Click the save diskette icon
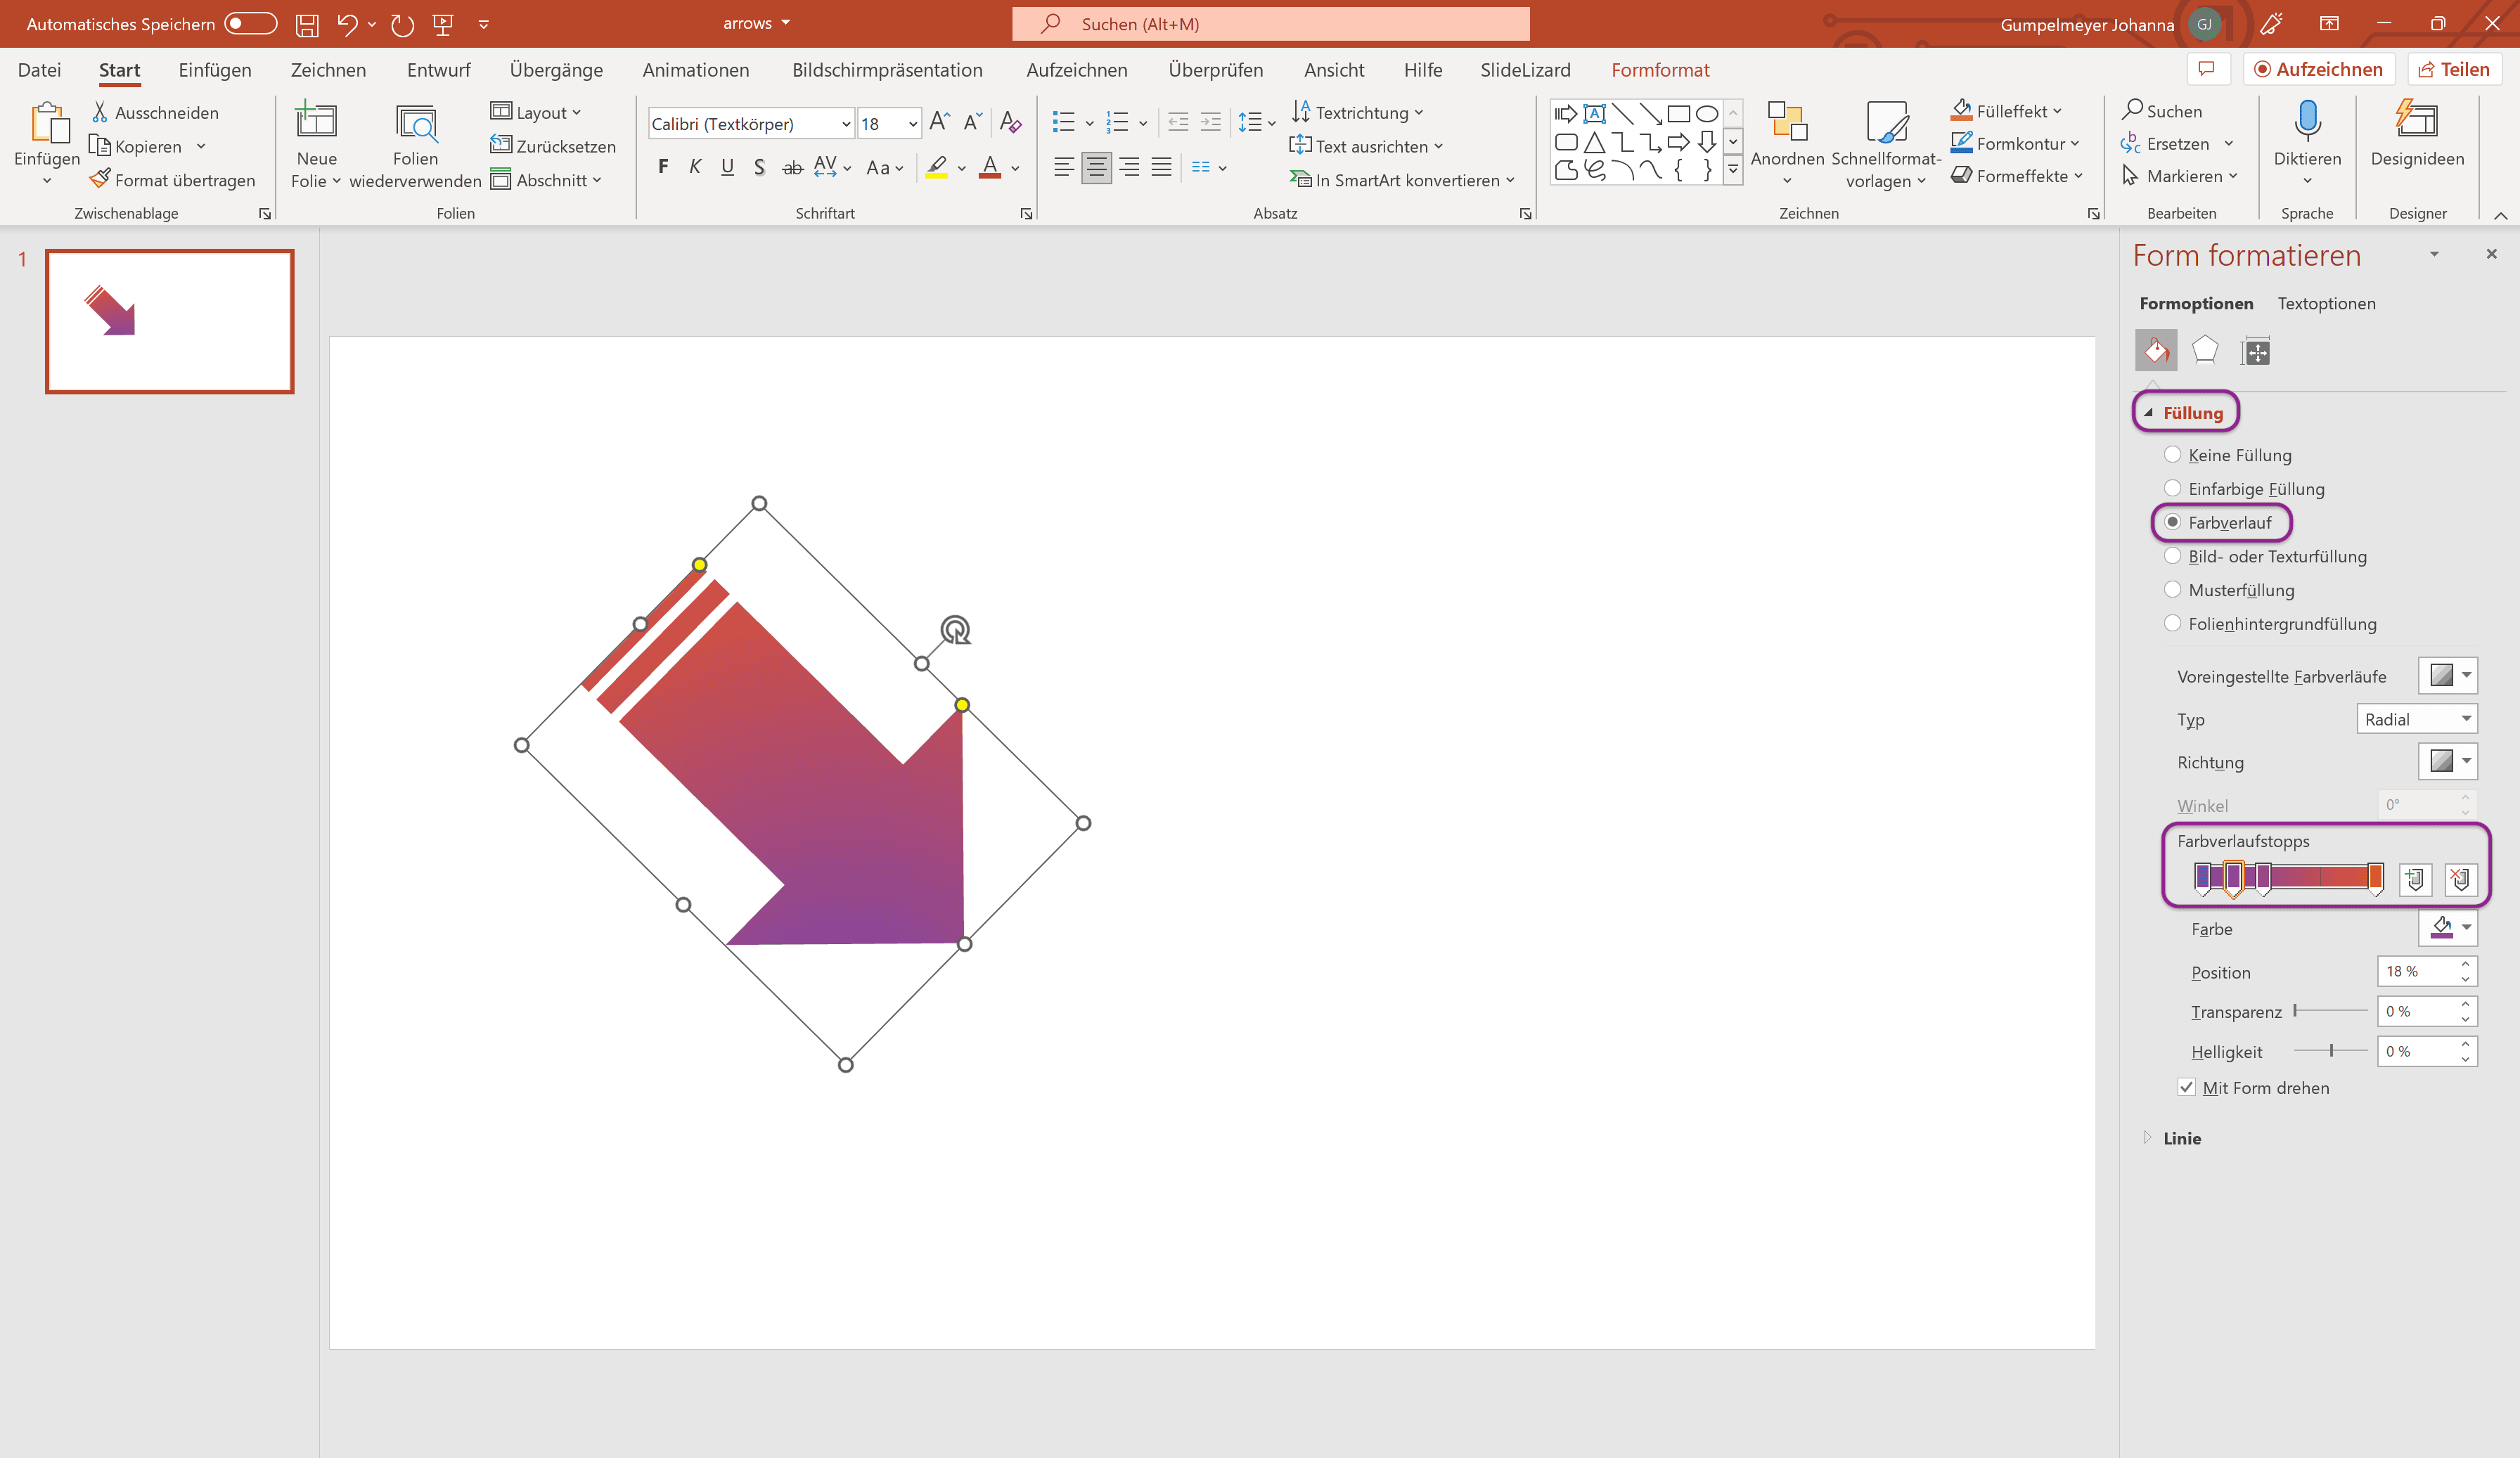The height and width of the screenshot is (1458, 2520). (306, 24)
